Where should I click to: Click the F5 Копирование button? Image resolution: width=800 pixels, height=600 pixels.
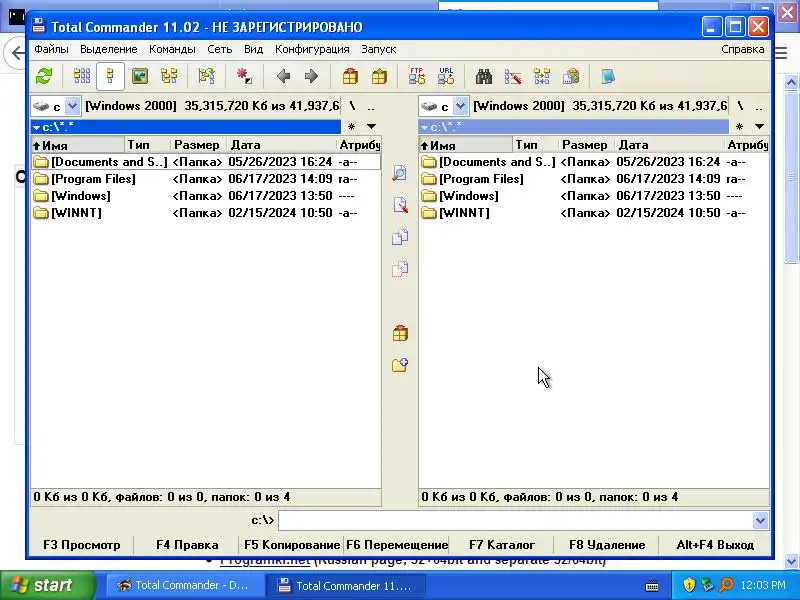point(292,545)
